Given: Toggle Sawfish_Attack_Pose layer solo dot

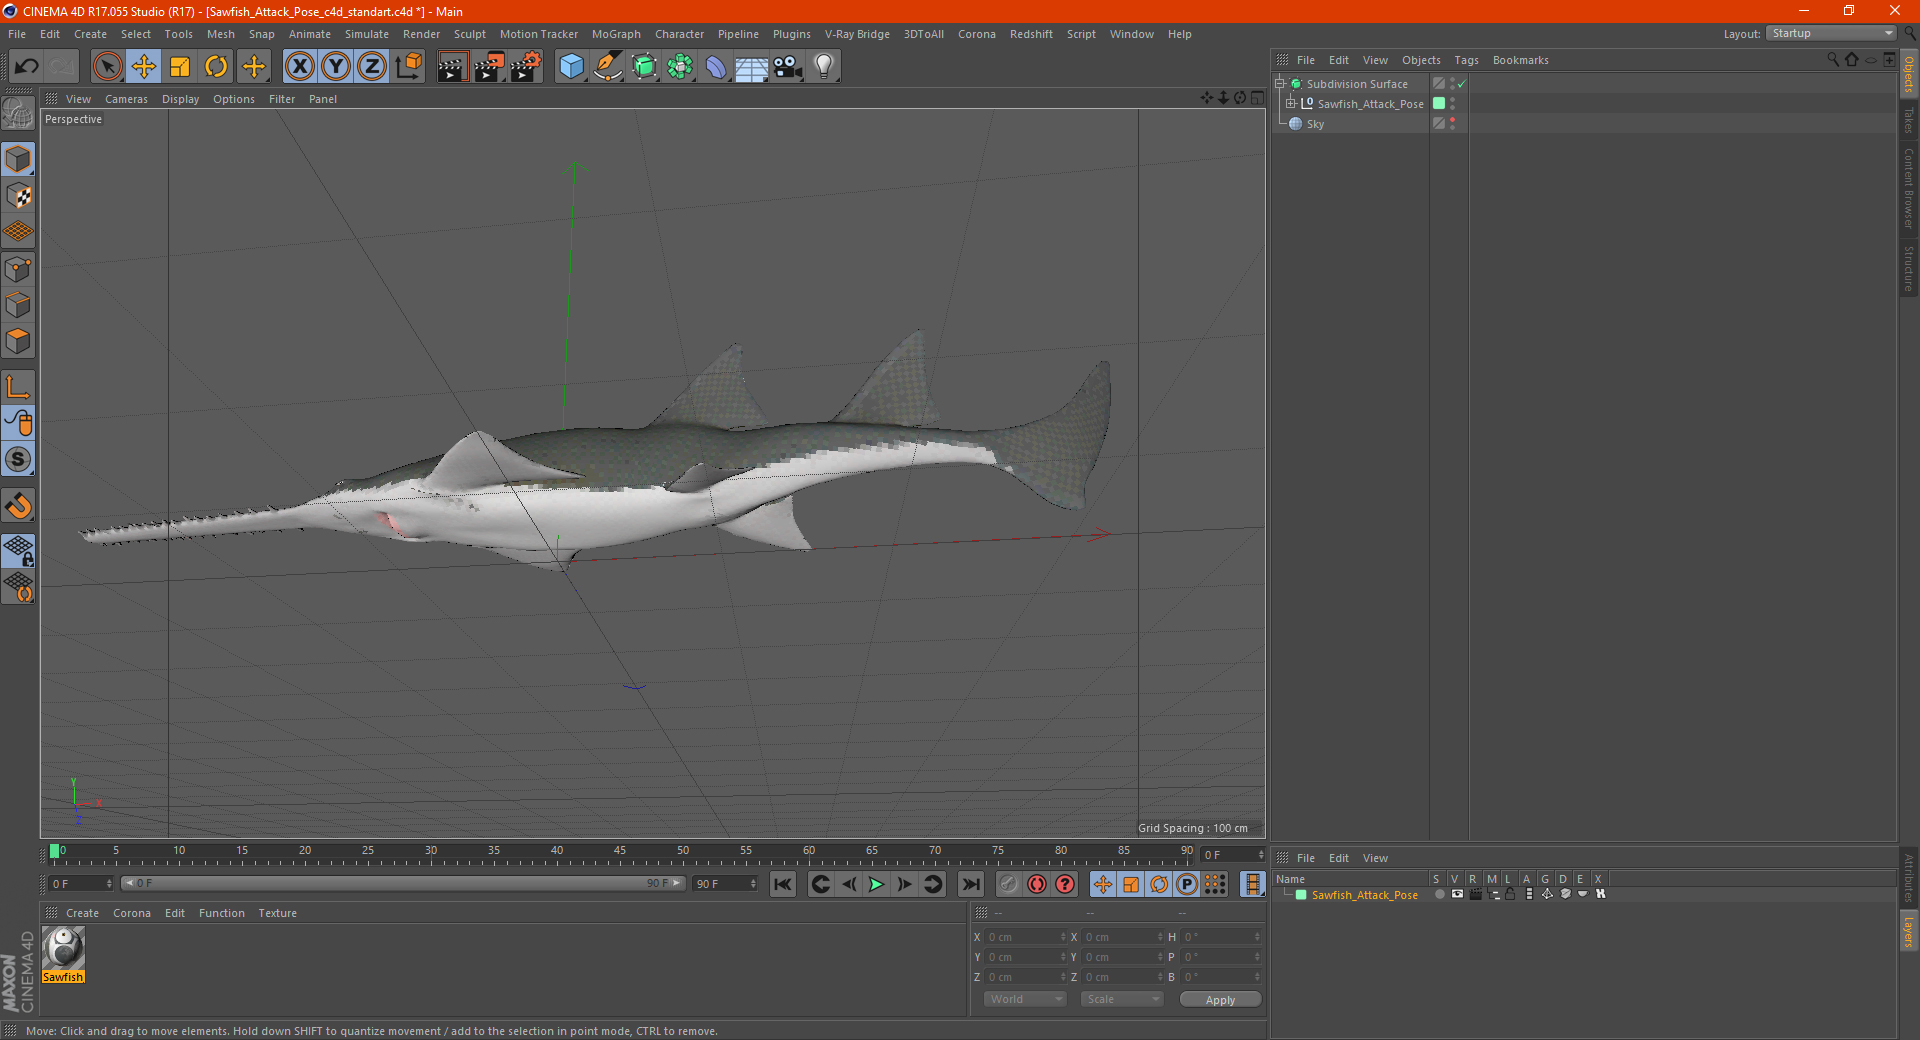Looking at the screenshot, I should pos(1439,895).
